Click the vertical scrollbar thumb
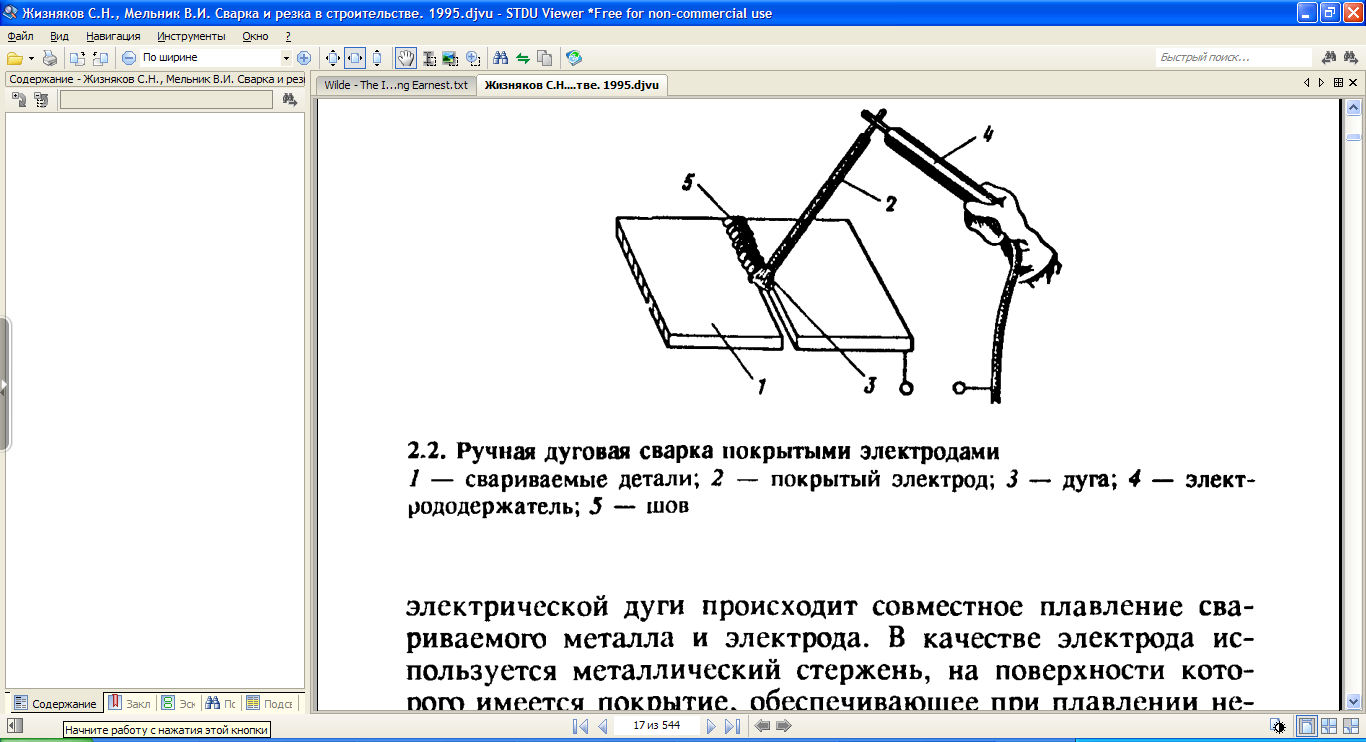The height and width of the screenshot is (742, 1366). (1353, 137)
